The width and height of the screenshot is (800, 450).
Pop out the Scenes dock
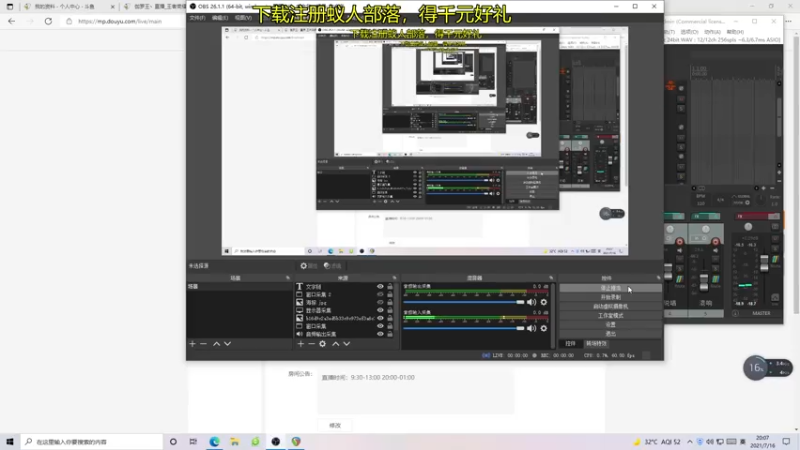[288, 278]
